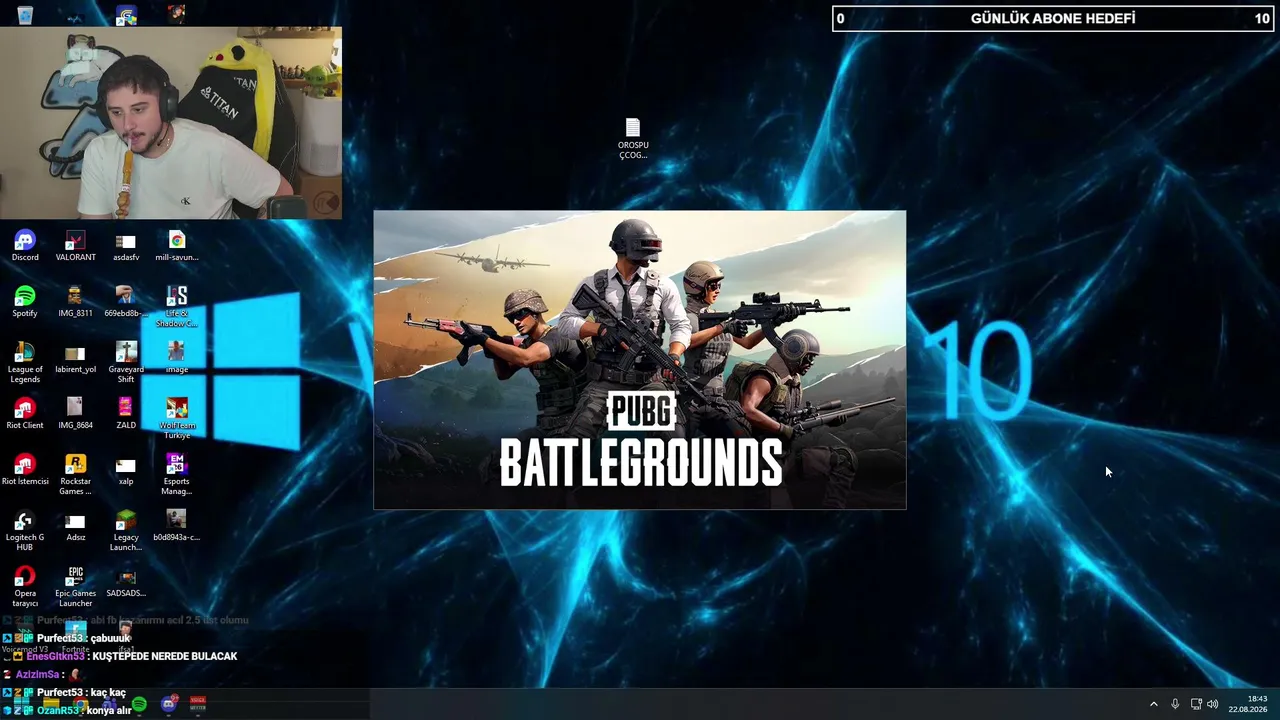Click the webcam overlay of the streamer
The width and height of the screenshot is (1280, 720).
171,123
